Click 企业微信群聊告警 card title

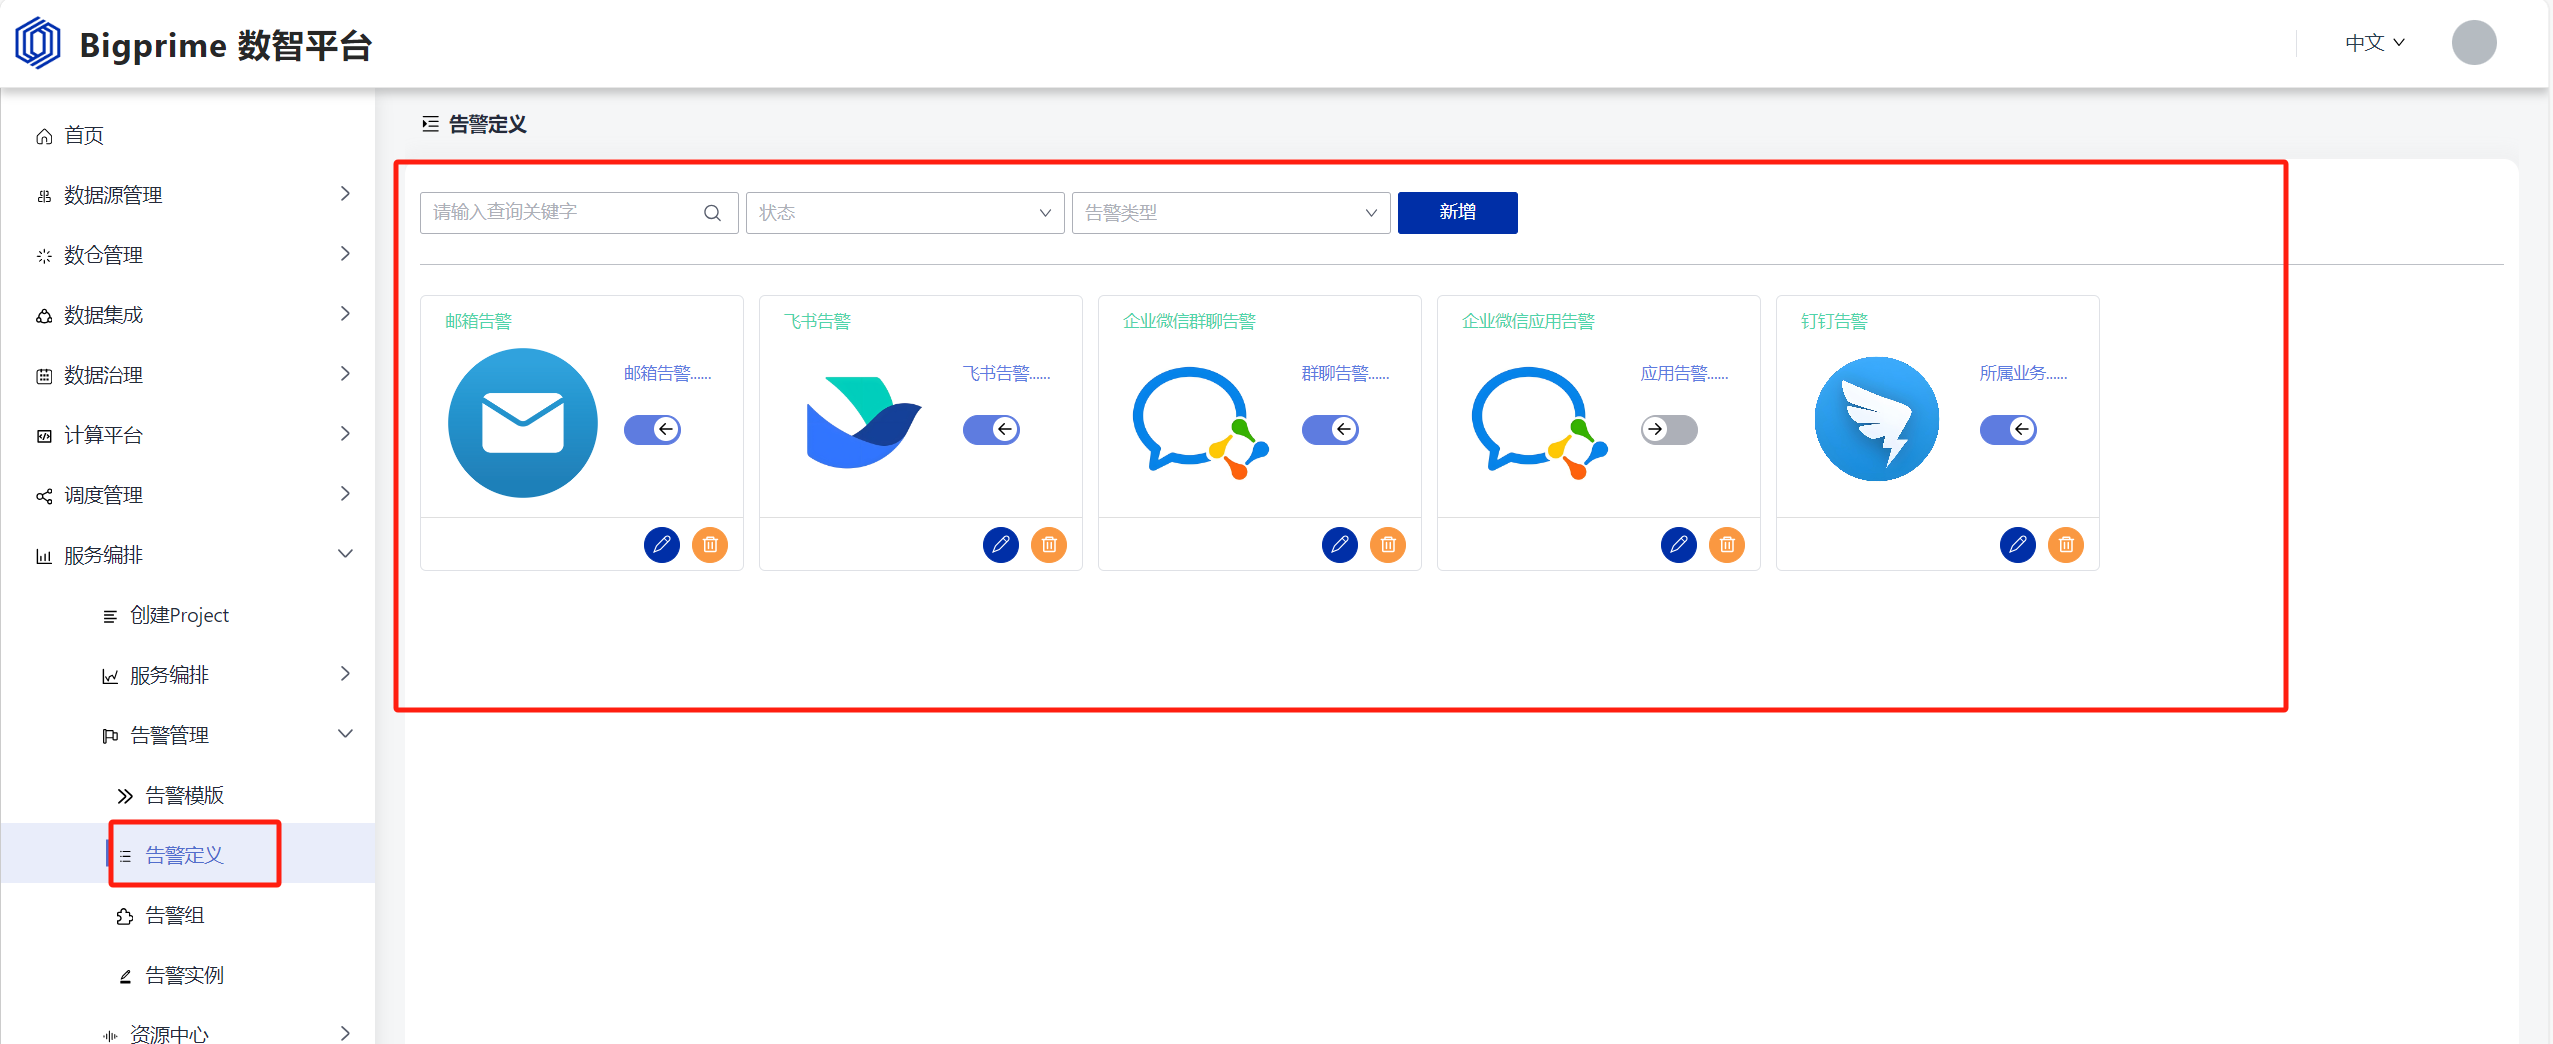[x=1189, y=321]
